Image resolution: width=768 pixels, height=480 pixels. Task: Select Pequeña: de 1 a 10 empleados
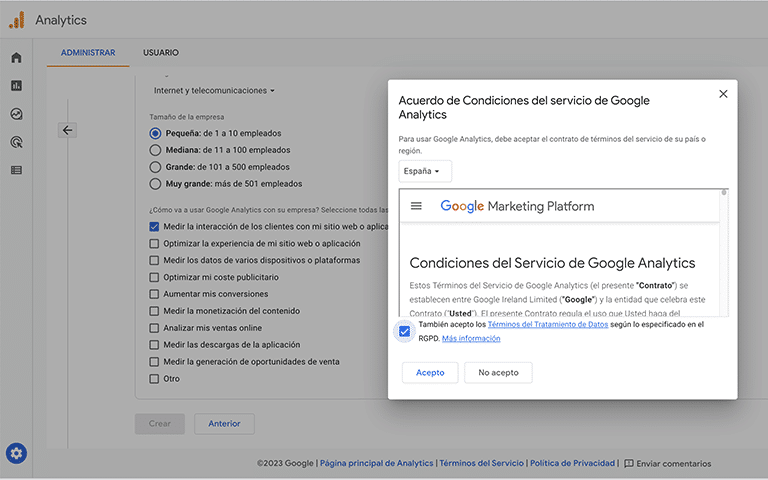(x=155, y=133)
